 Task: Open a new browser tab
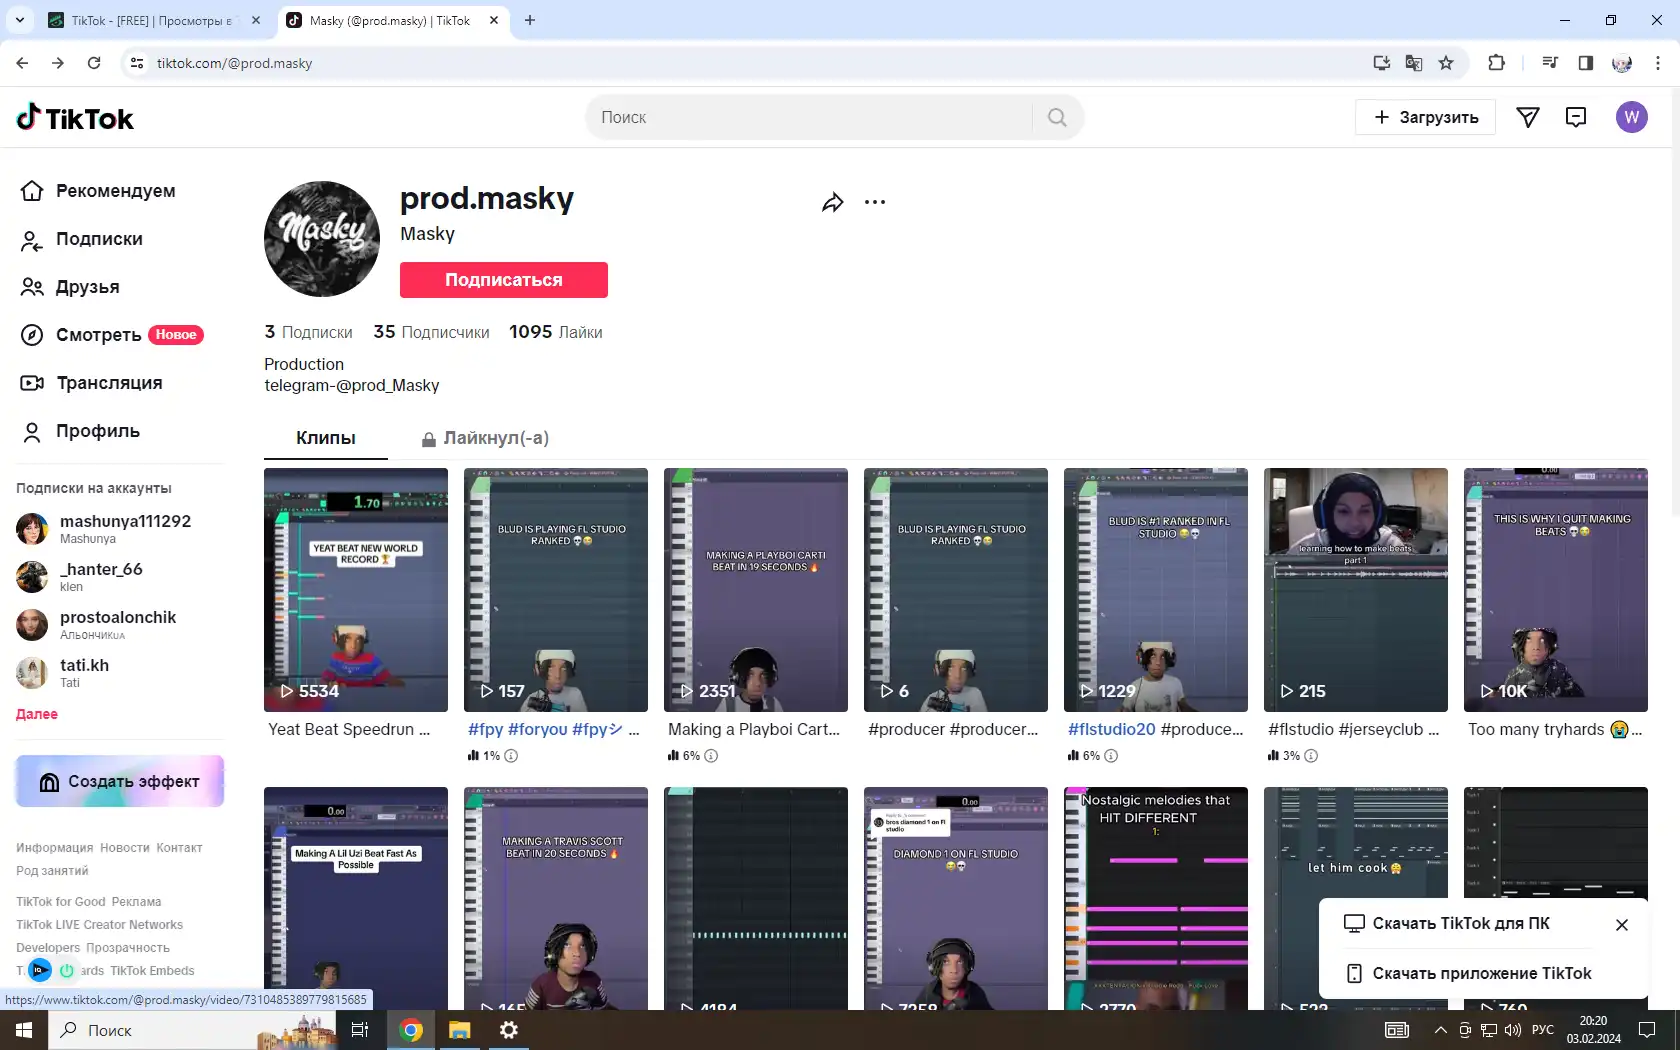coord(530,20)
